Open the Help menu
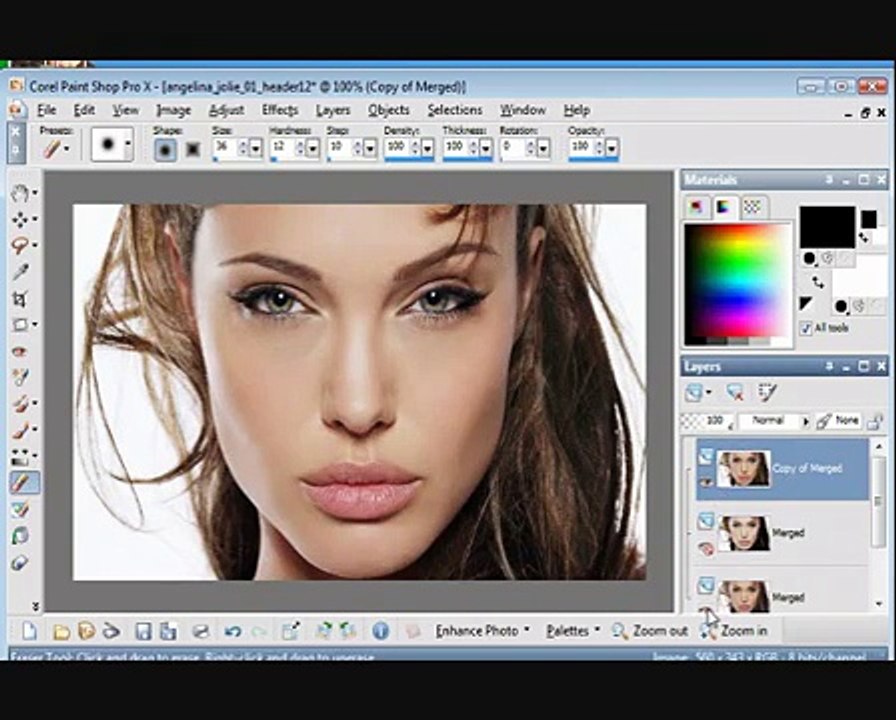The height and width of the screenshot is (720, 896). pos(577,110)
